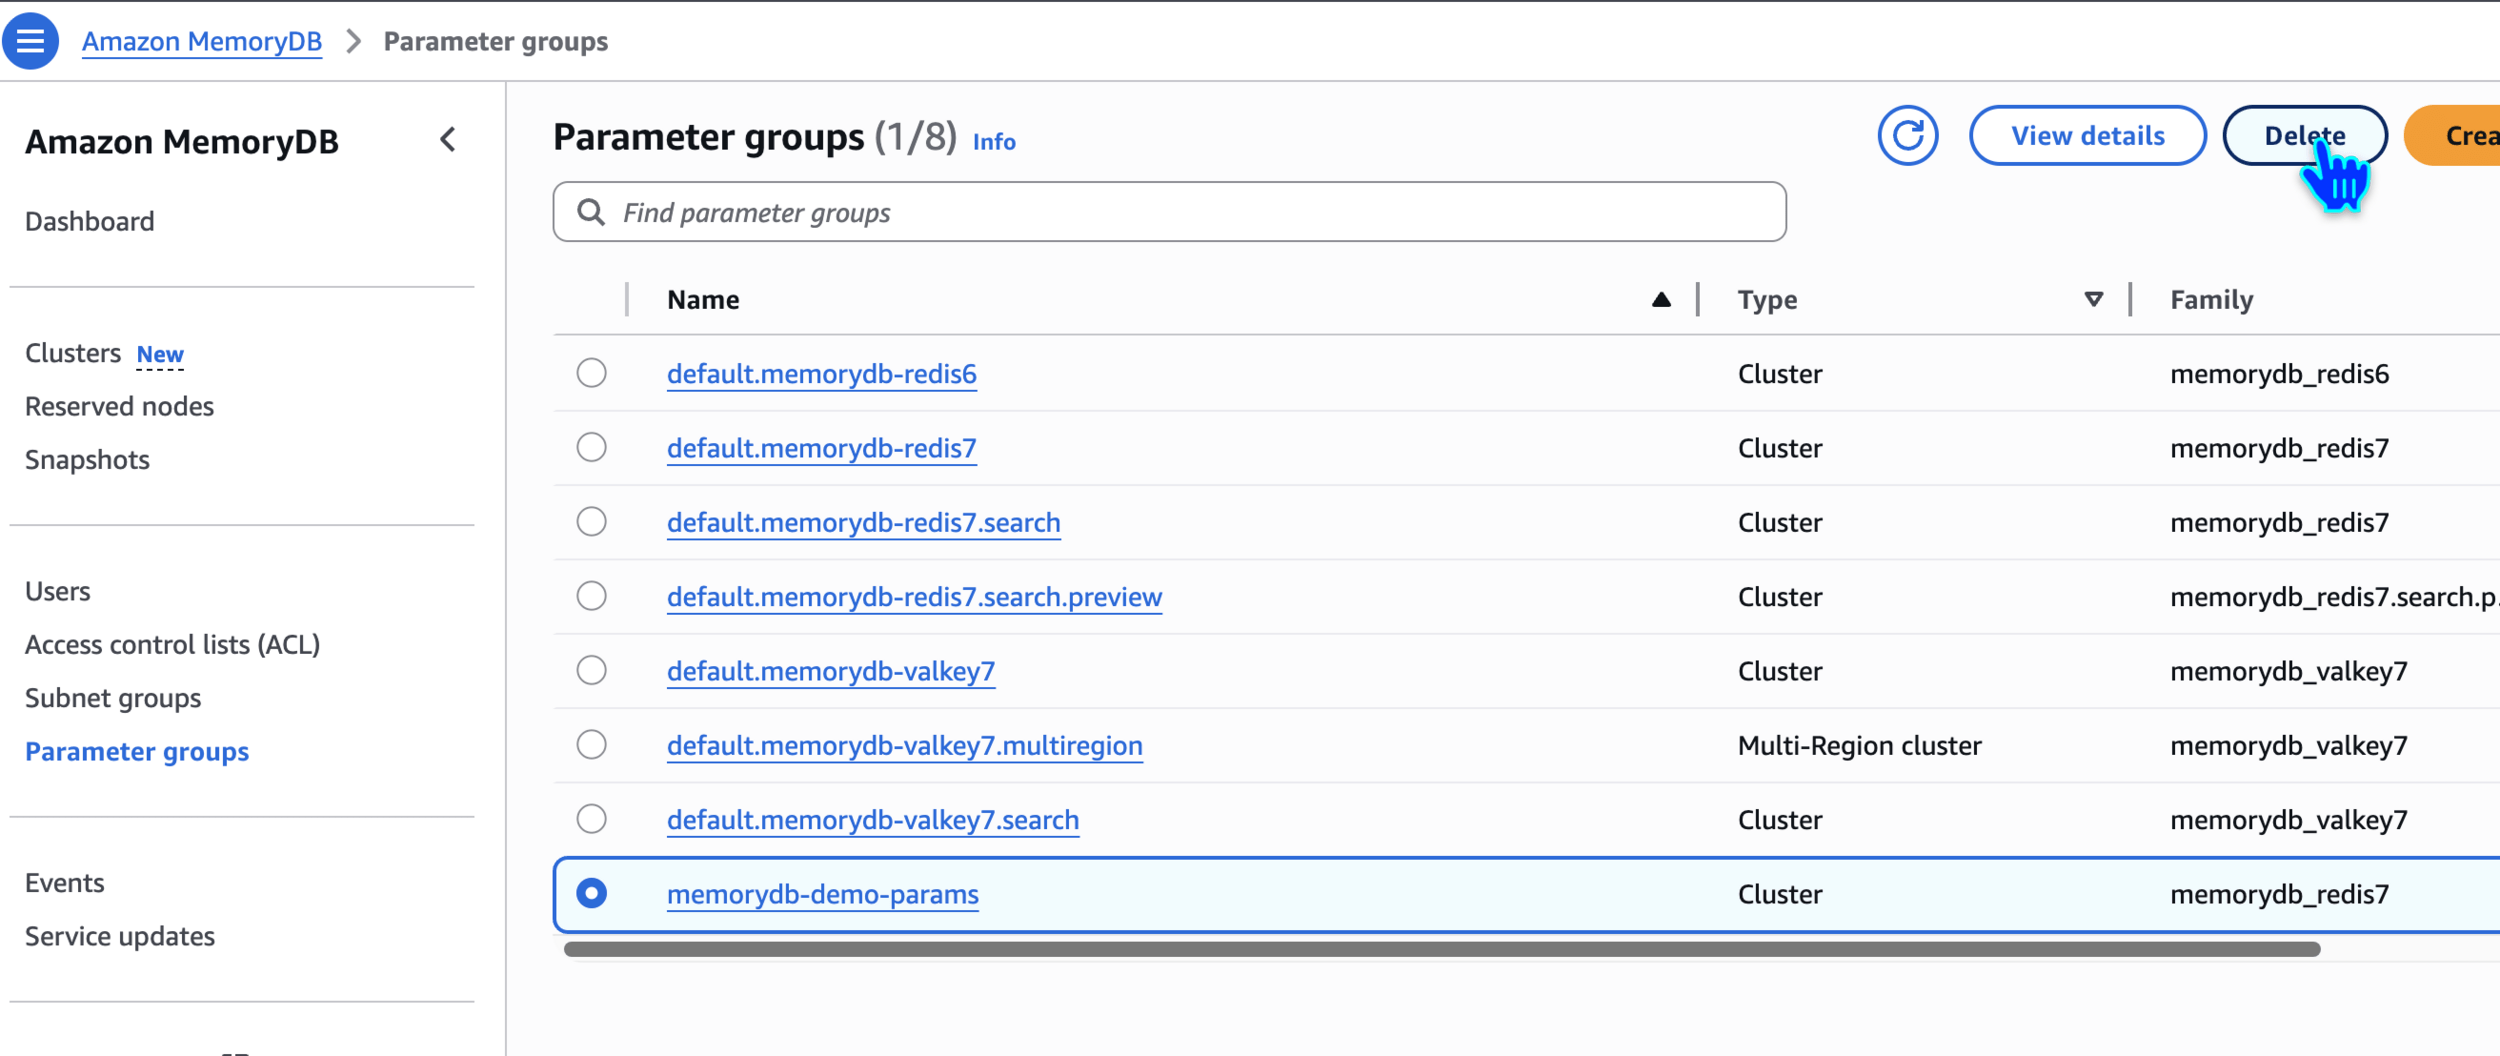Click the New badge next to Clusters

(160, 355)
